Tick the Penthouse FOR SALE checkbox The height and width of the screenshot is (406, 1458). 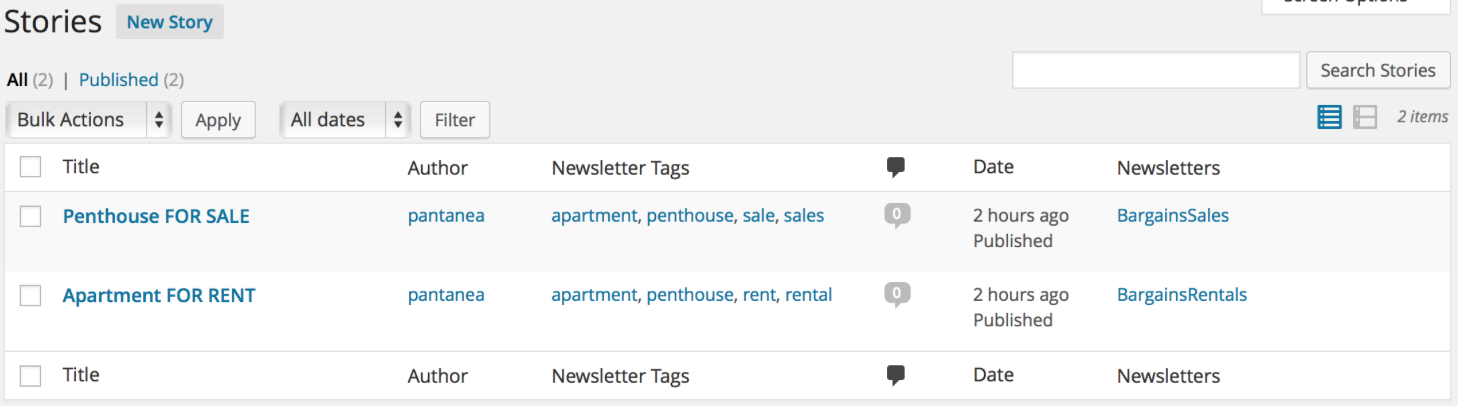point(31,216)
